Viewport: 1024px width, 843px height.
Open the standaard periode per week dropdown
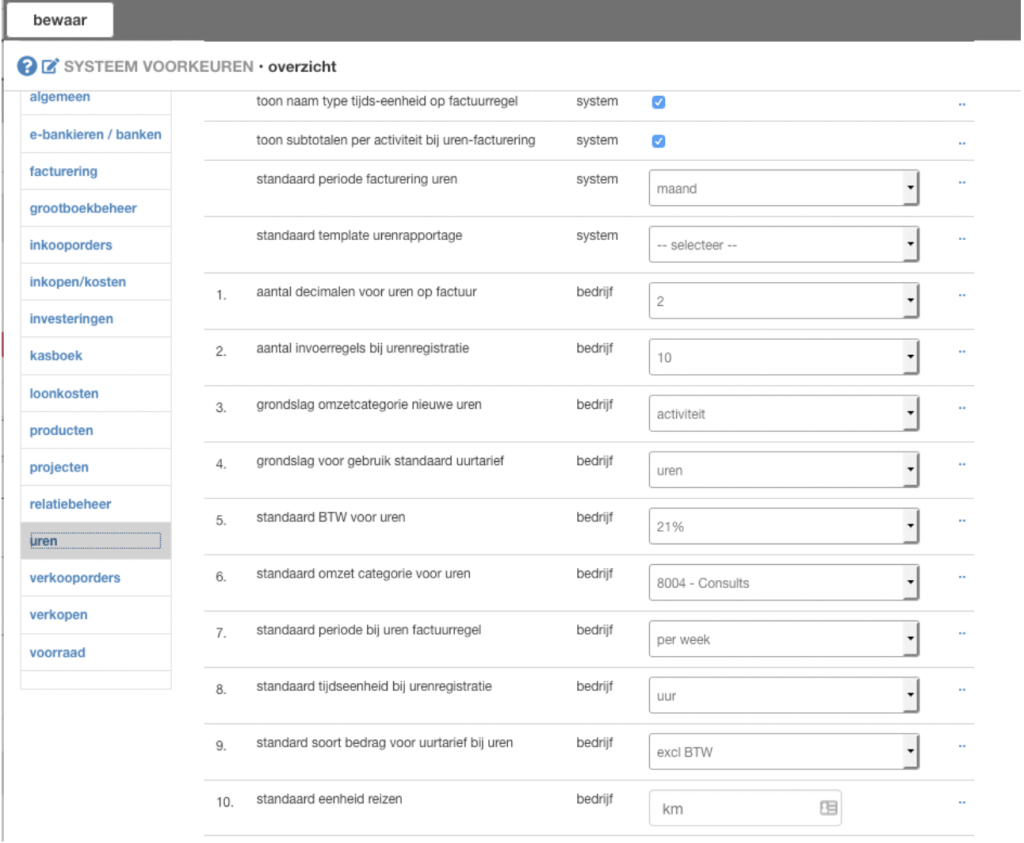click(x=784, y=639)
